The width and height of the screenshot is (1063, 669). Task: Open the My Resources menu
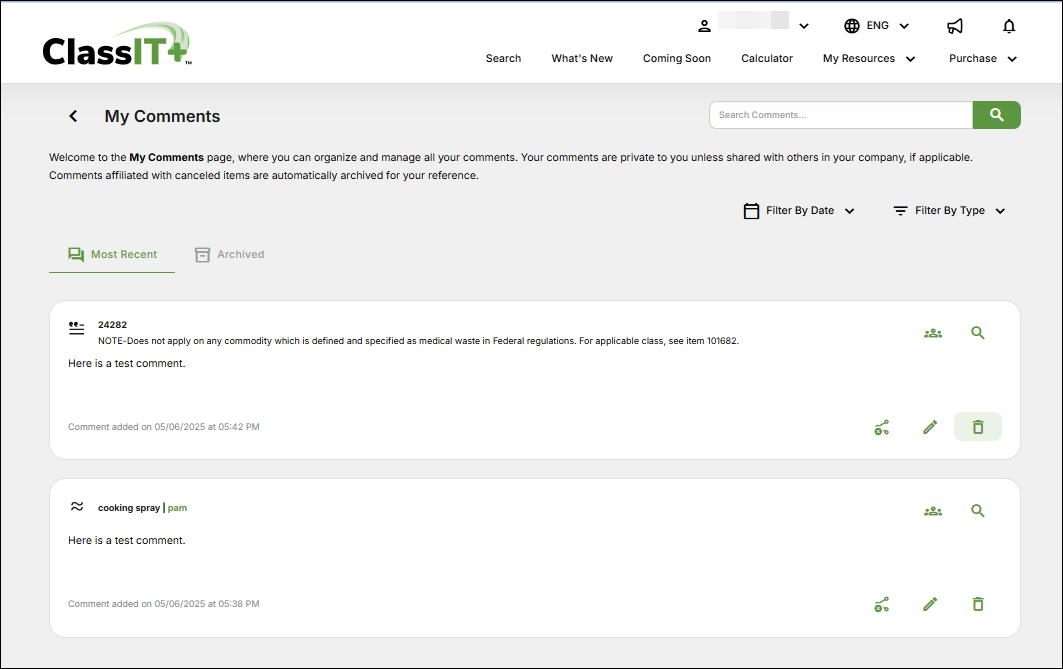(x=868, y=59)
